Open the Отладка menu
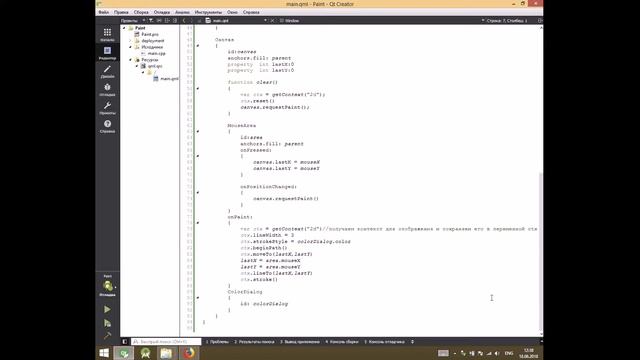 [x=162, y=12]
